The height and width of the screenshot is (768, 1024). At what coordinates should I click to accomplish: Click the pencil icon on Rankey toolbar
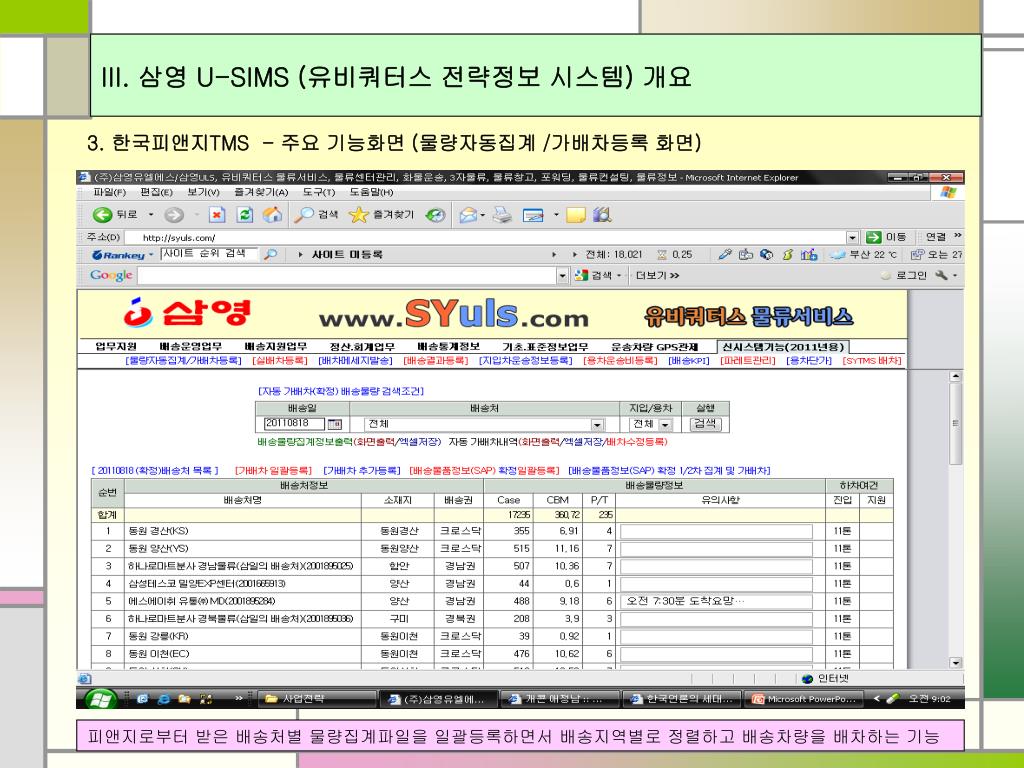(724, 255)
